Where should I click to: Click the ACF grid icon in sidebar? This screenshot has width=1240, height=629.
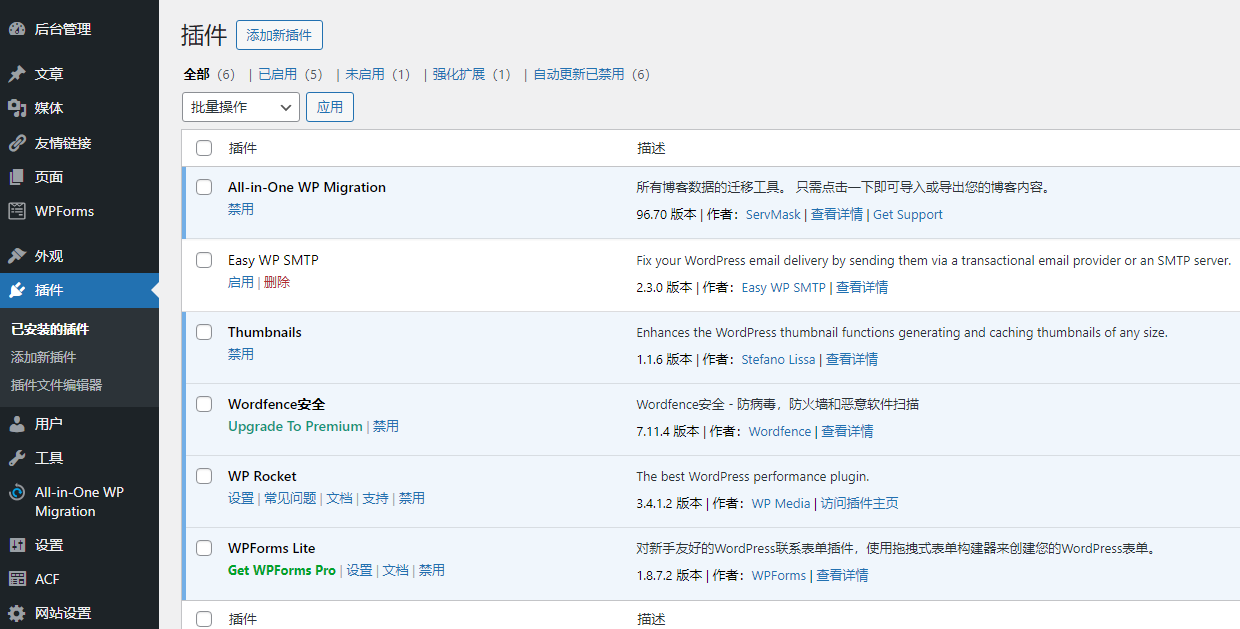pos(17,579)
